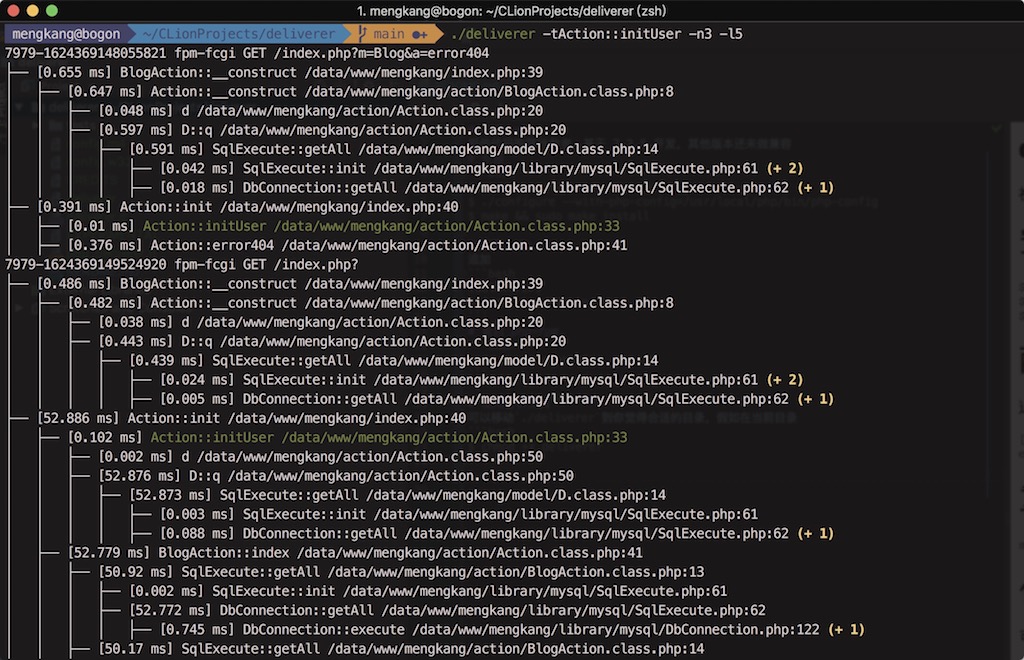The image size is (1024, 660).
Task: Click the mengkang@bogon prompt segment
Action: coord(66,34)
